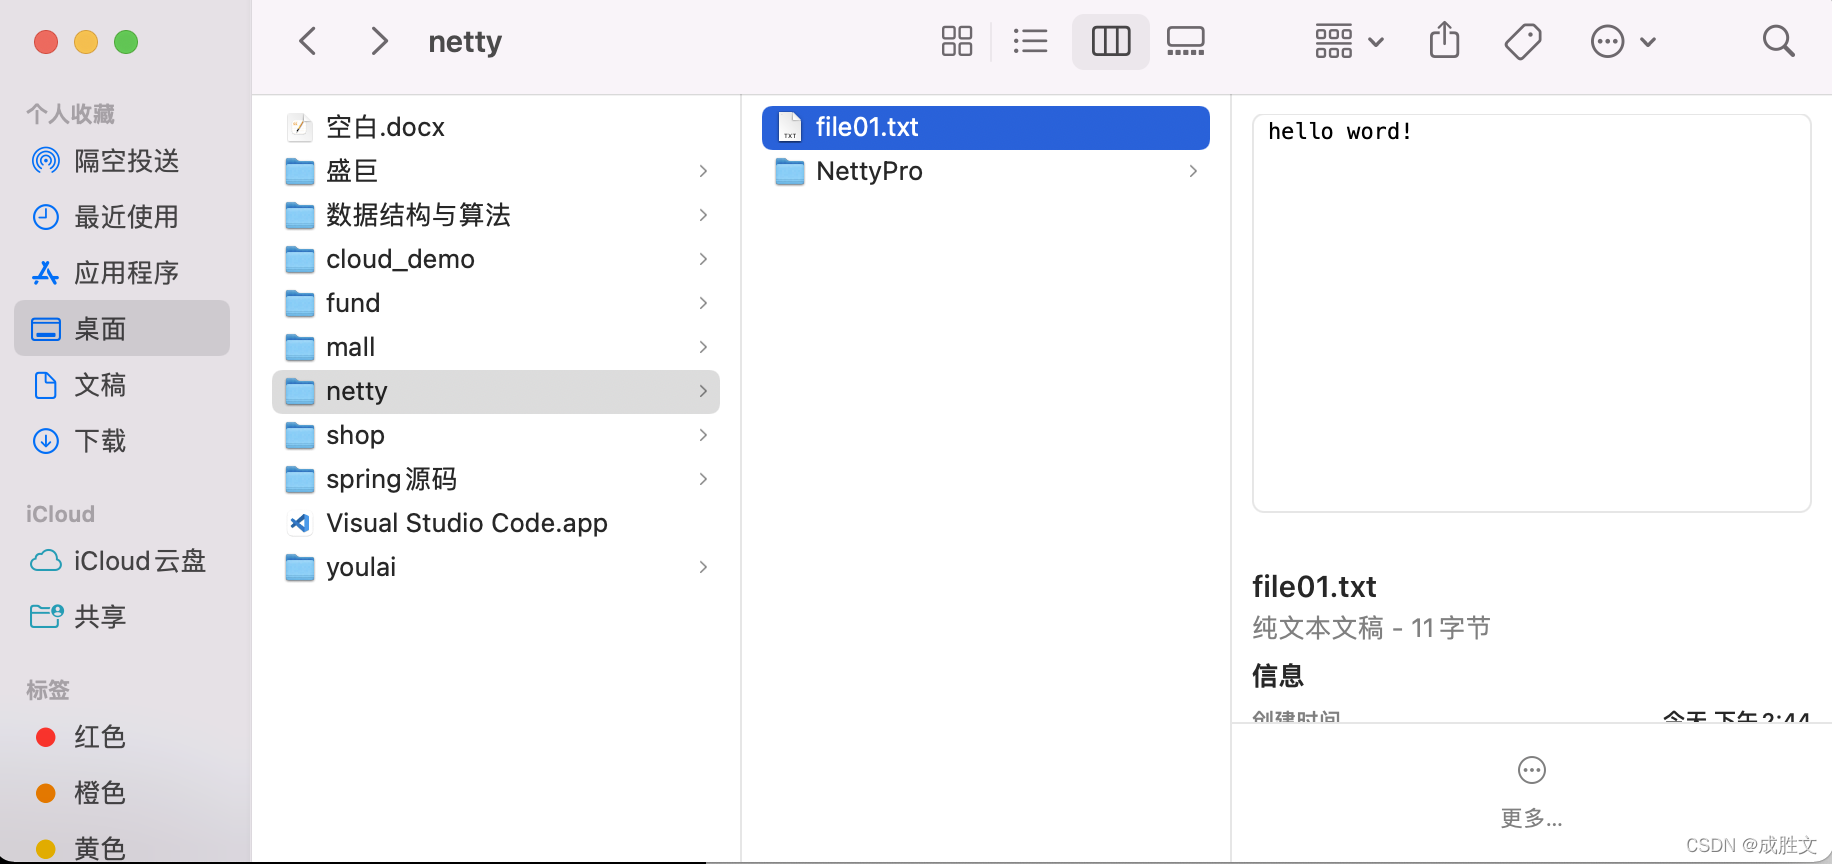Select file01.txt in the netty column

986,127
